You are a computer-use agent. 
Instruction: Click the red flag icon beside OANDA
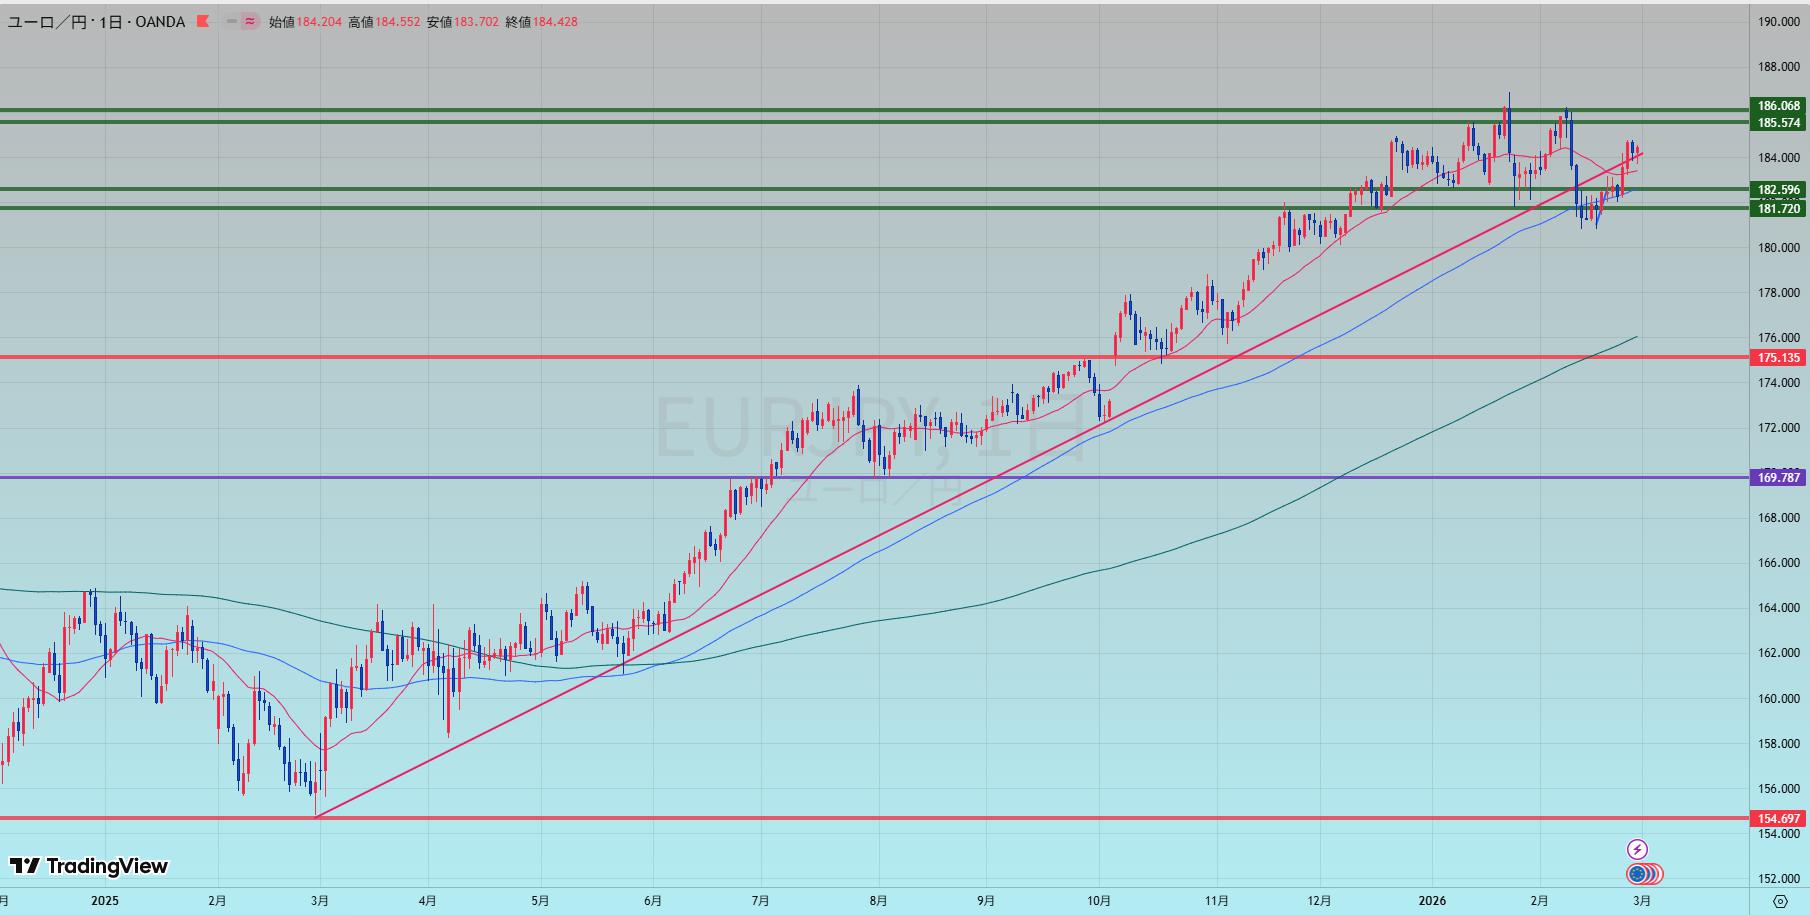point(203,21)
